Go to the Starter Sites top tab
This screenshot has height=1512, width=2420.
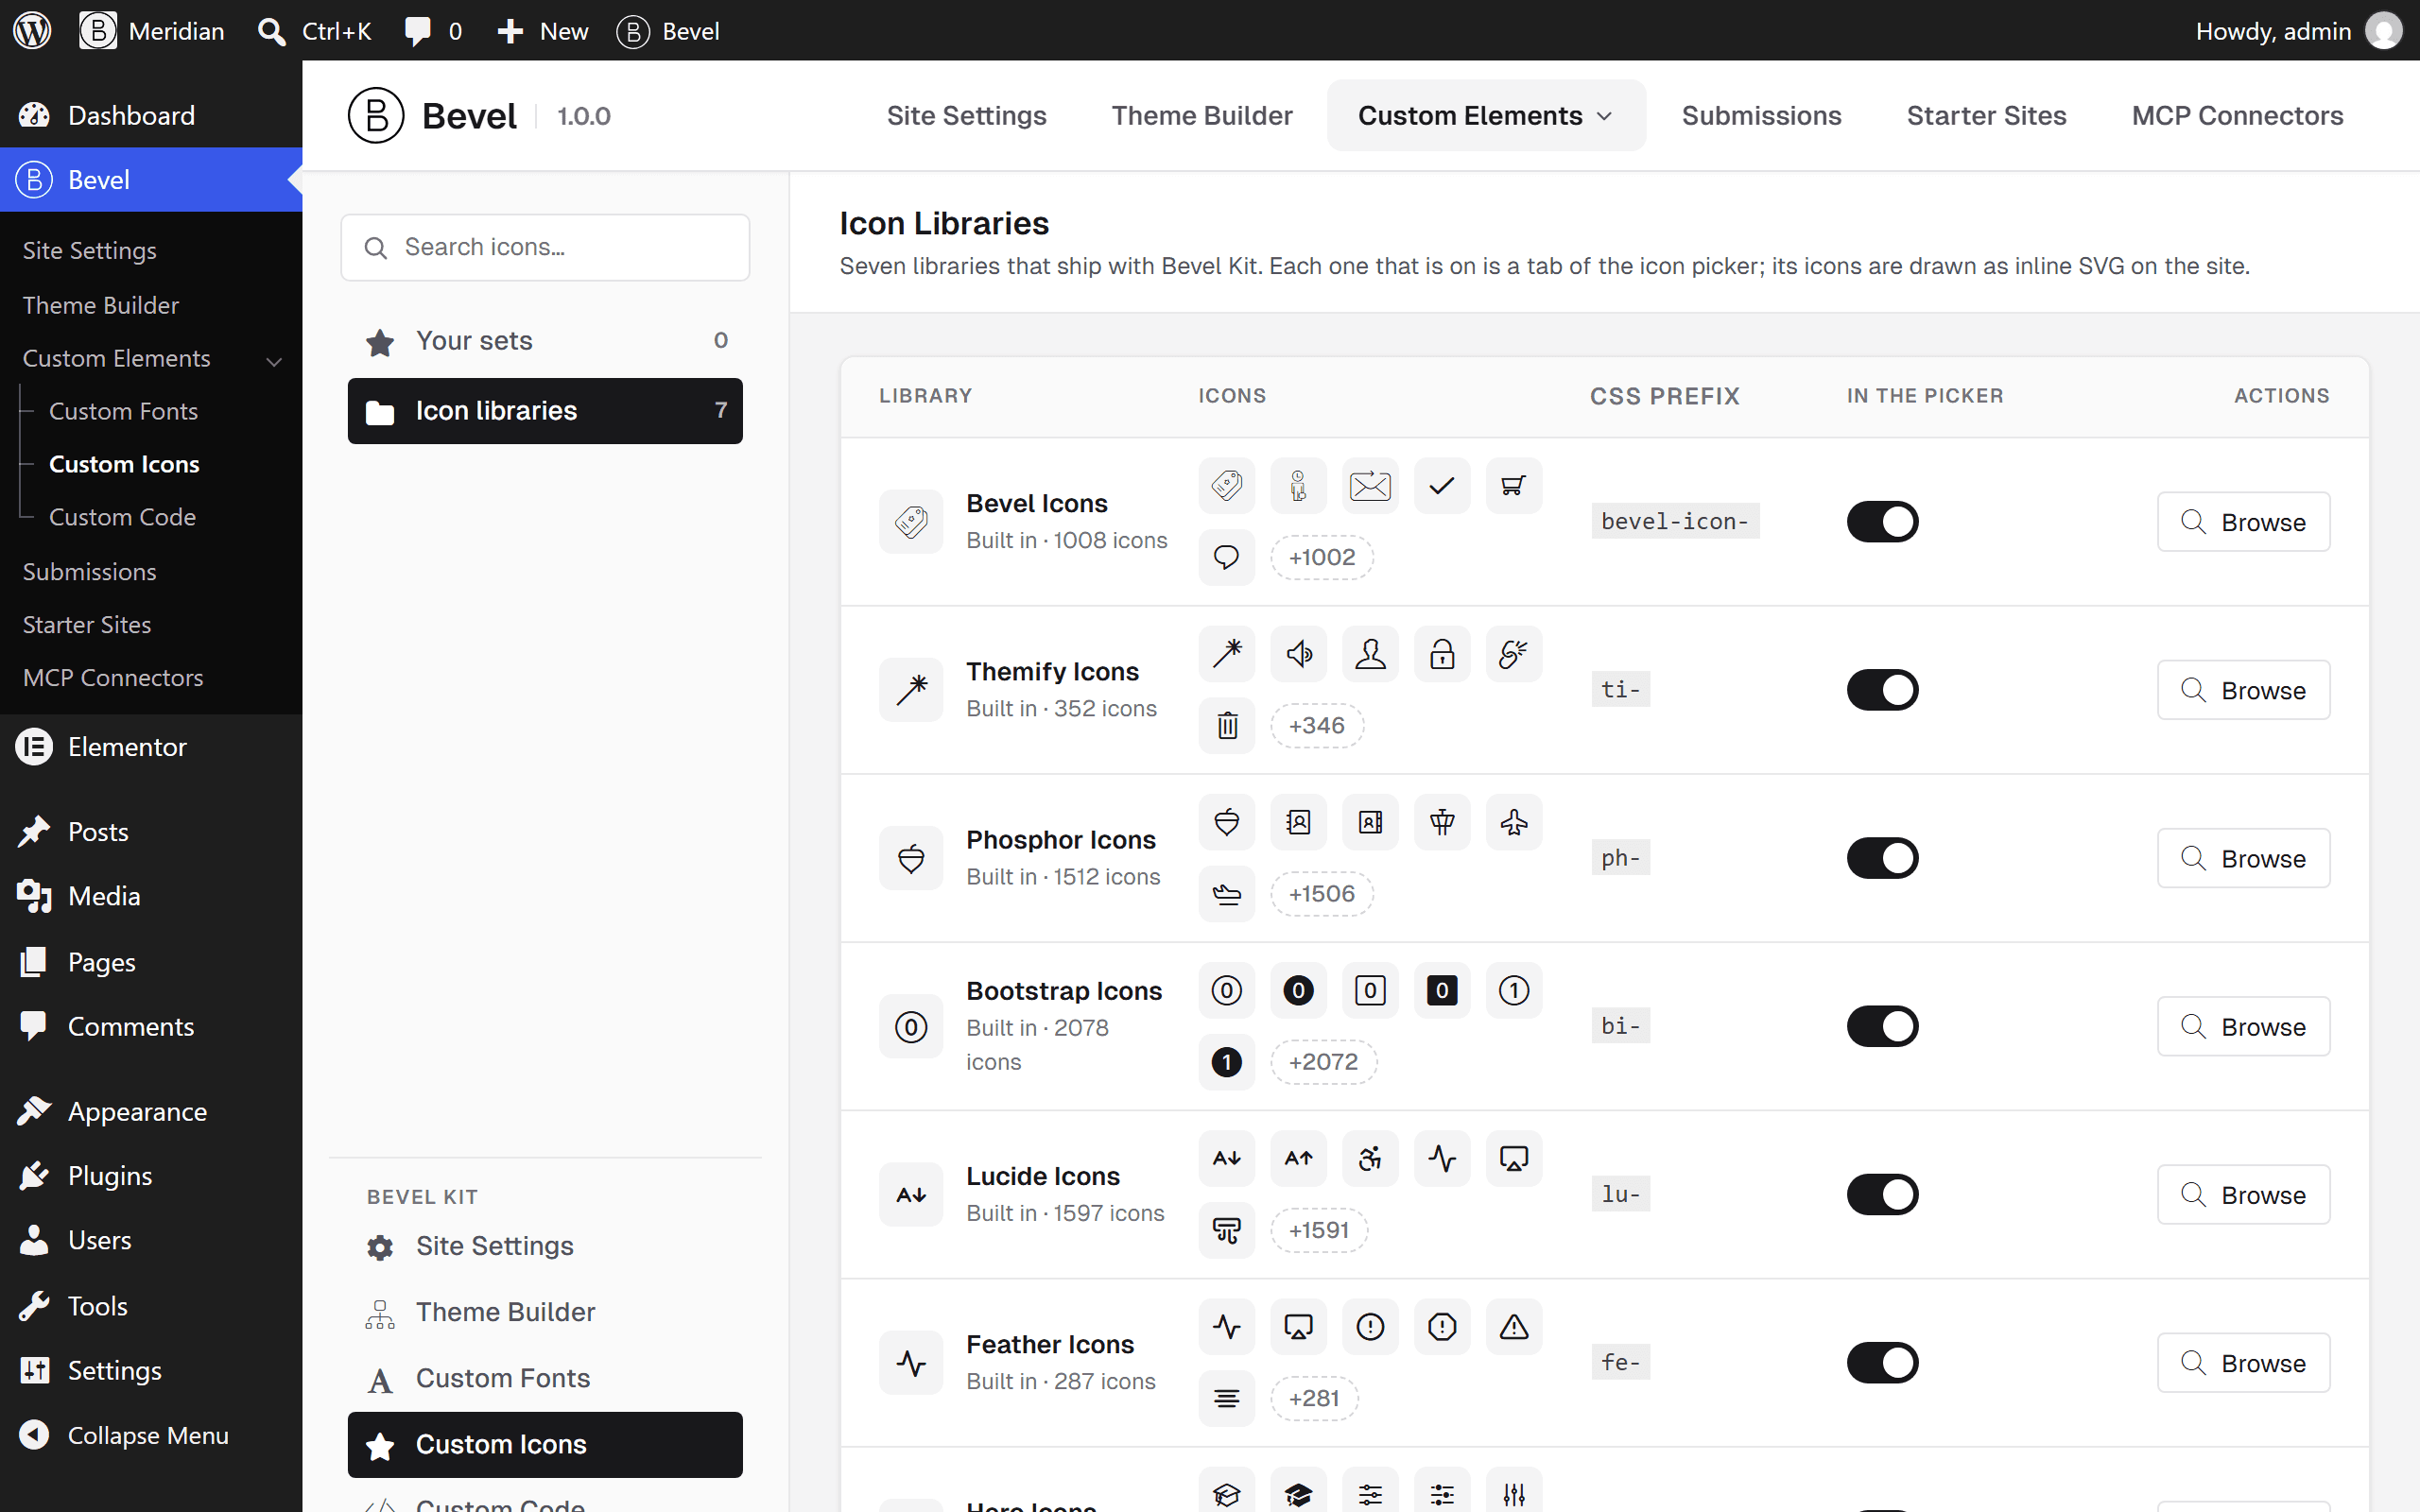coord(1986,116)
